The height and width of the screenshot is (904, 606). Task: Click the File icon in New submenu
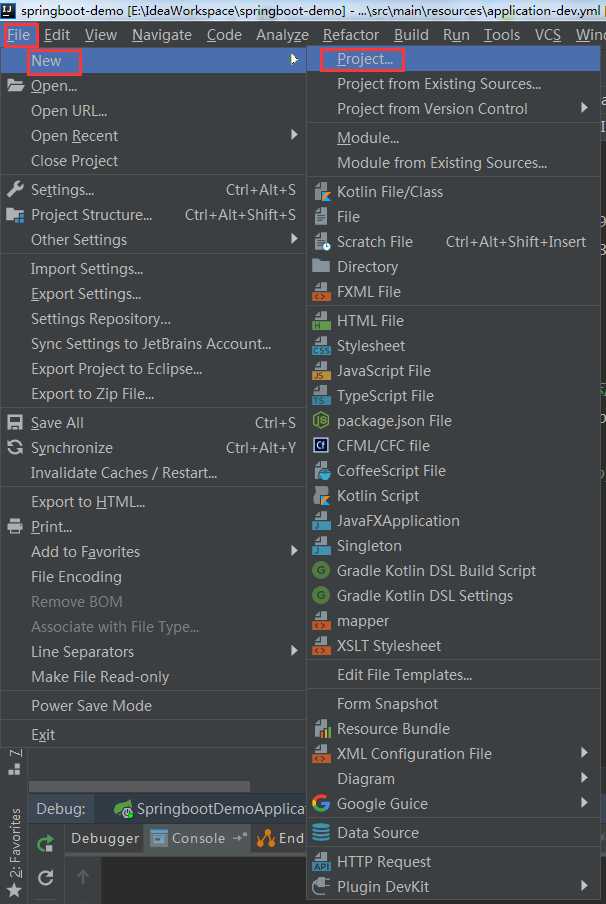[x=321, y=217]
